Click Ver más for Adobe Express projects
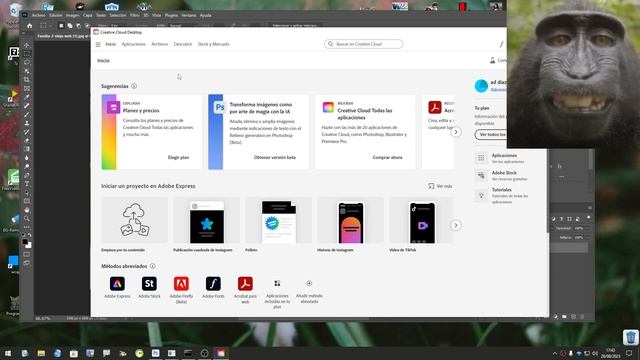The height and width of the screenshot is (360, 640). click(x=440, y=186)
